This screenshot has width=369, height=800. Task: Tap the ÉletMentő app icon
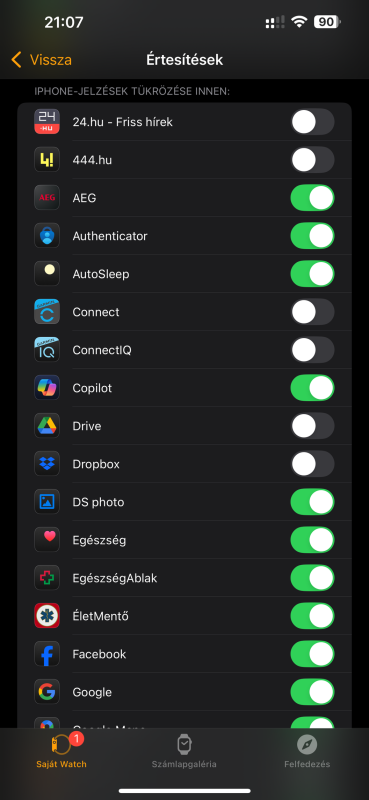pyautogui.click(x=47, y=616)
